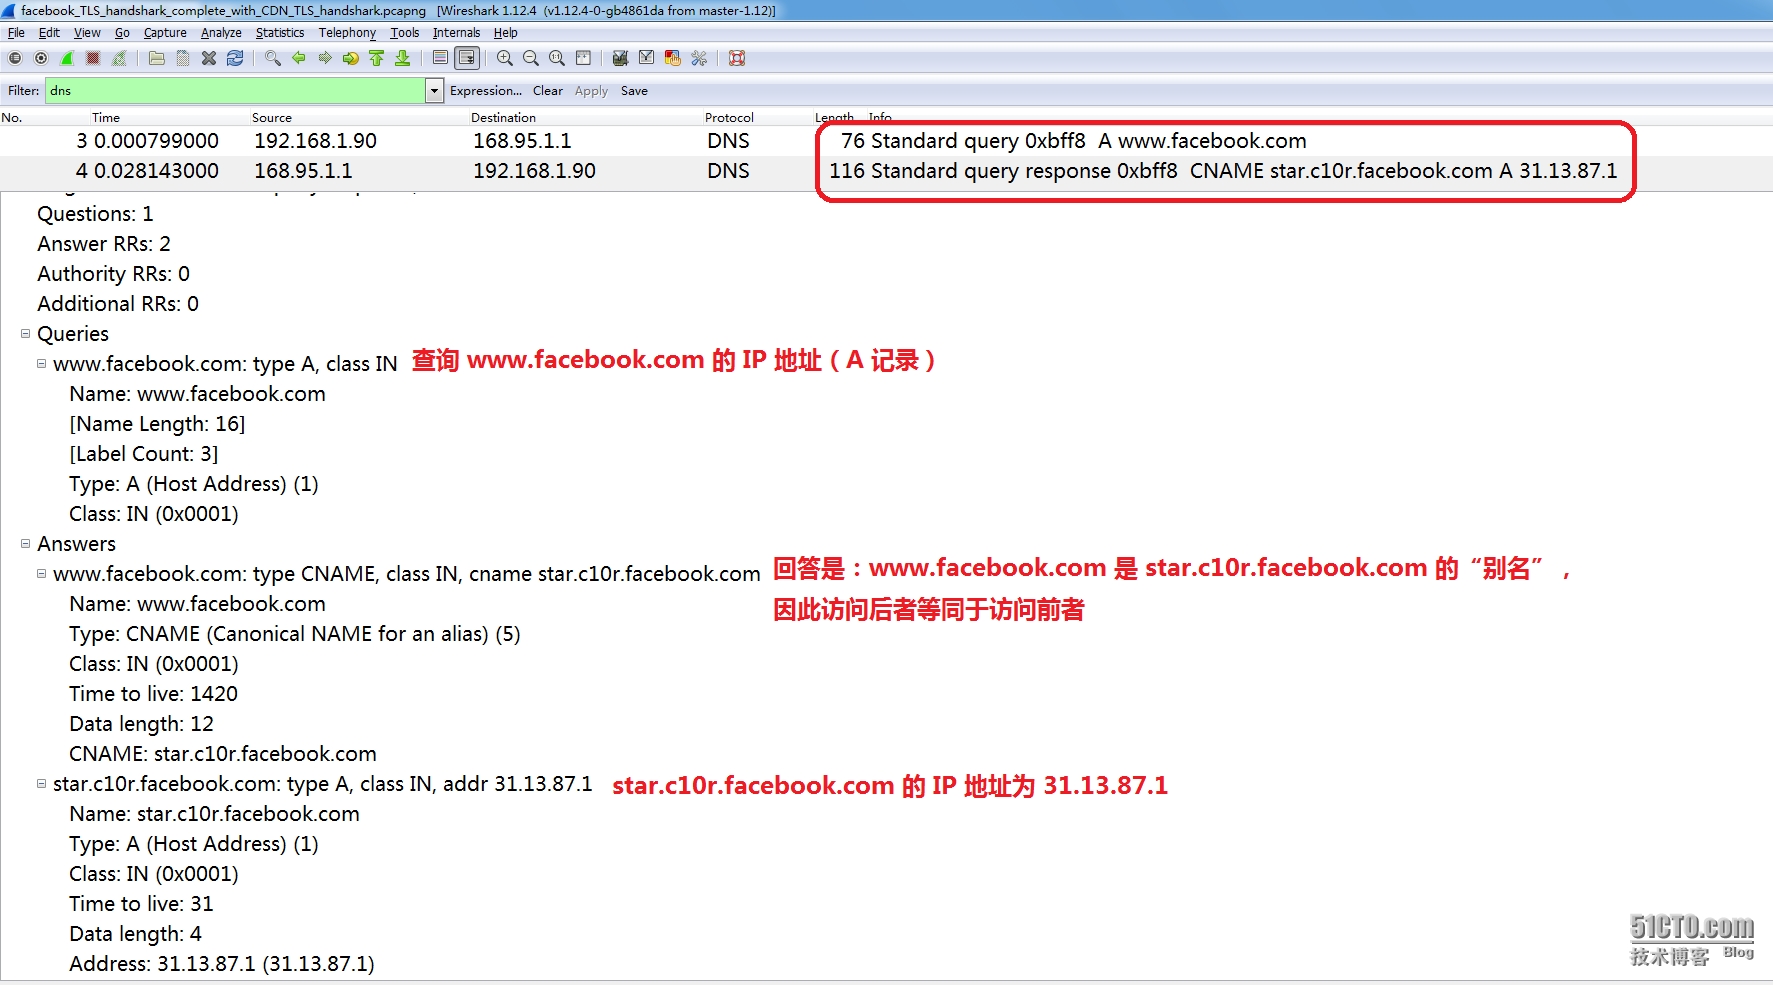Collapse www.facebook.com type A query node
Image resolution: width=1773 pixels, height=985 pixels.
pyautogui.click(x=42, y=364)
